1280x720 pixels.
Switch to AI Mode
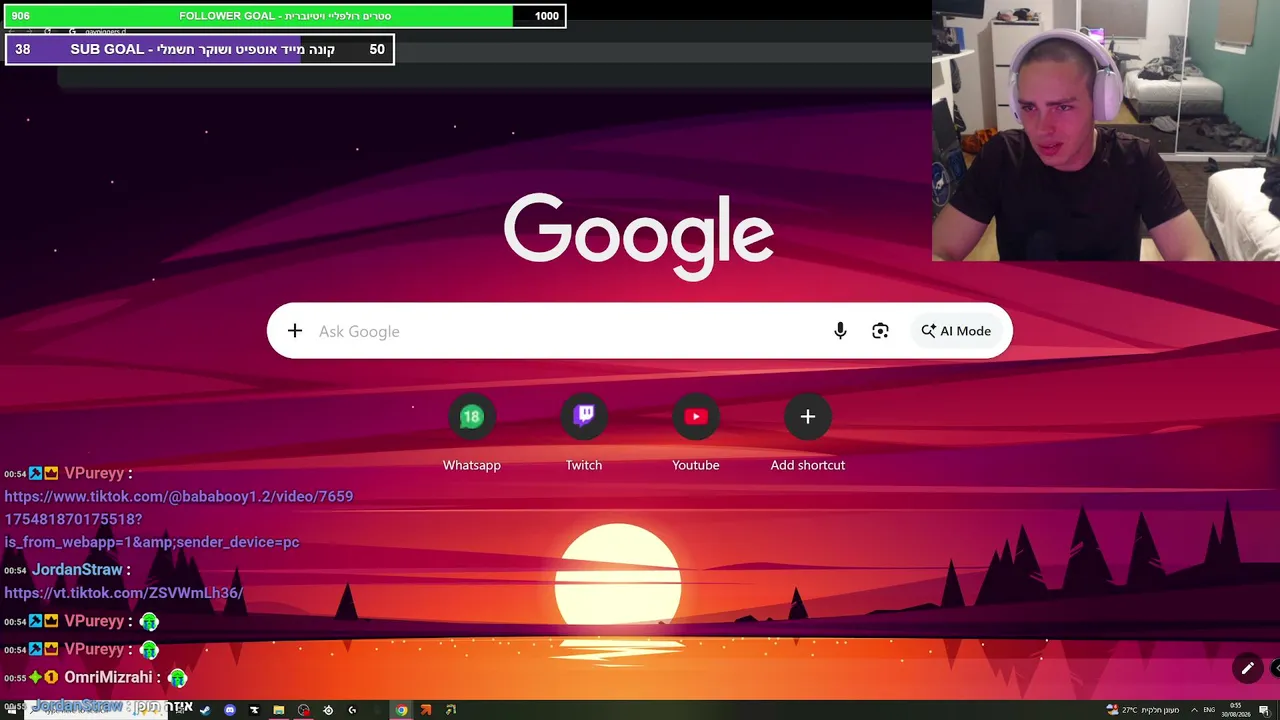(957, 331)
